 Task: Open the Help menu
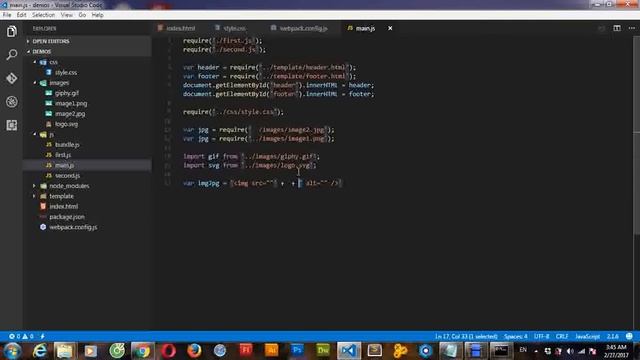click(97, 15)
